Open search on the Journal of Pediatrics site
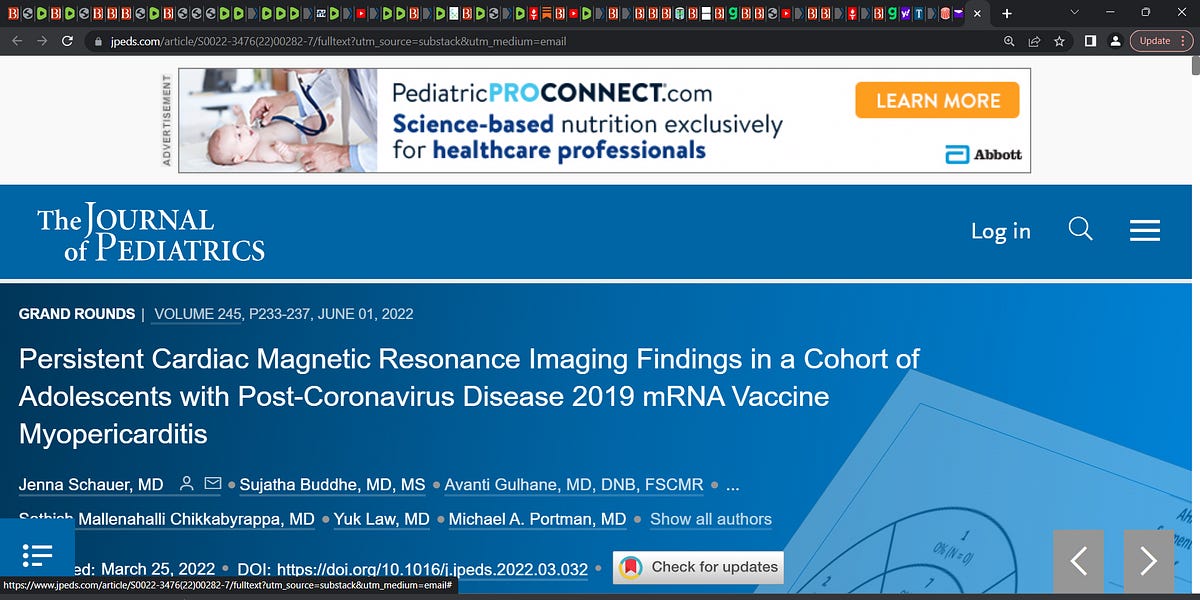 [1080, 230]
